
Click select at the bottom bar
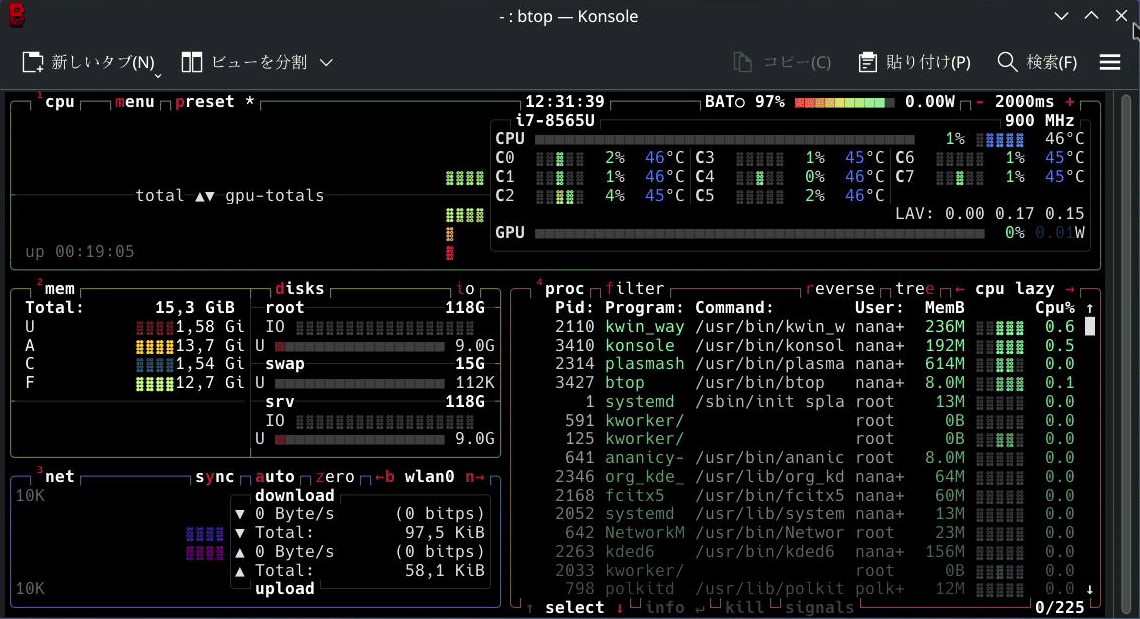[575, 607]
